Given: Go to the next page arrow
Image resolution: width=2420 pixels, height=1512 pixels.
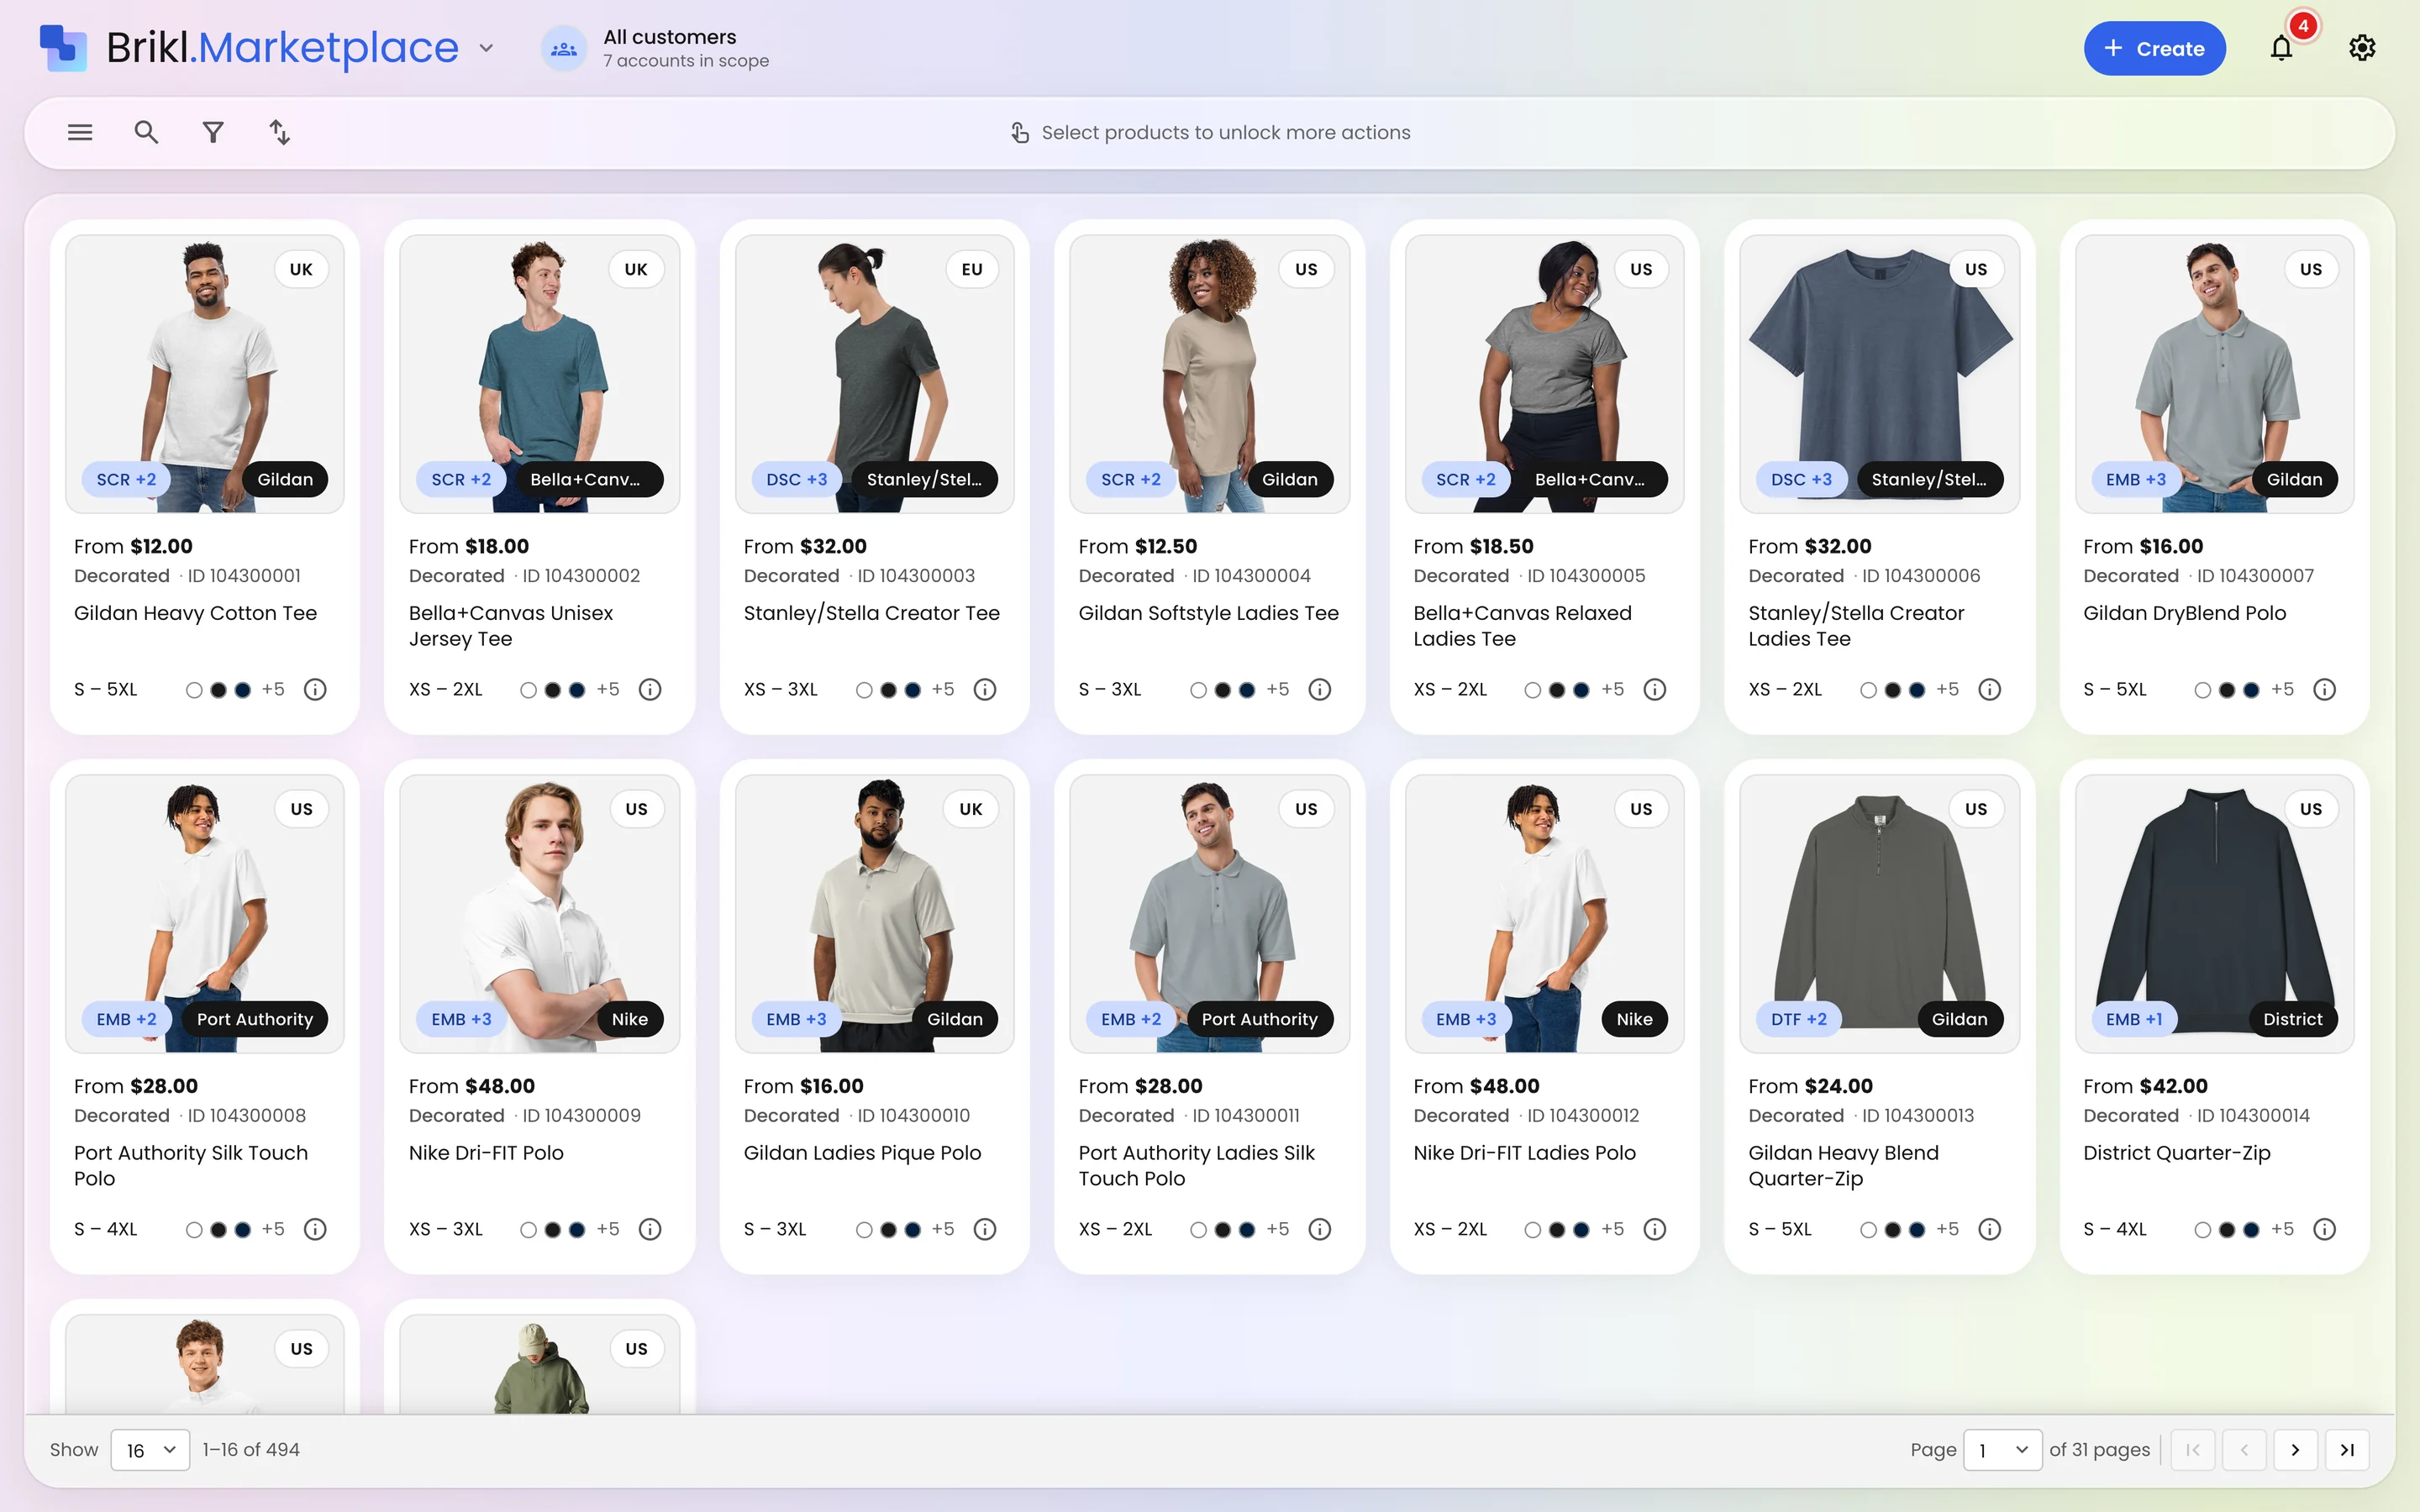Looking at the screenshot, I should point(2295,1450).
